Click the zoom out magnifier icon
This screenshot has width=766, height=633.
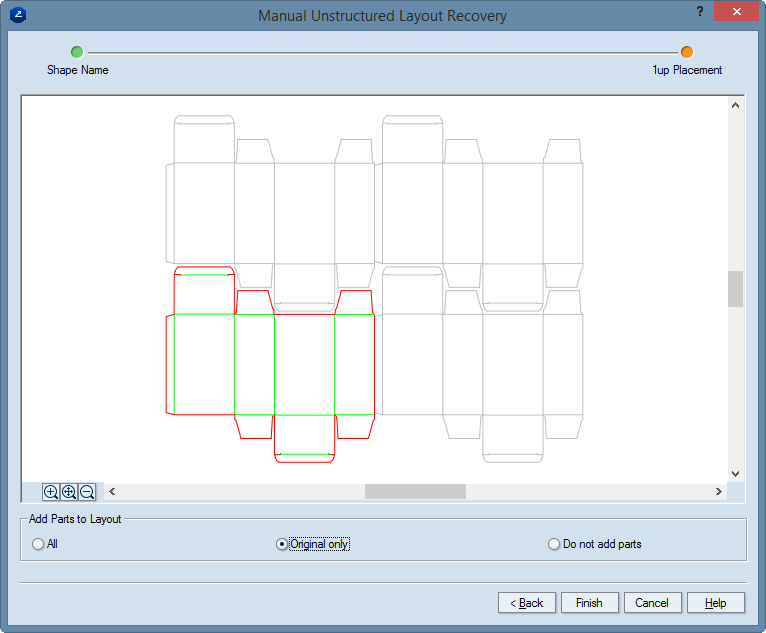point(87,492)
